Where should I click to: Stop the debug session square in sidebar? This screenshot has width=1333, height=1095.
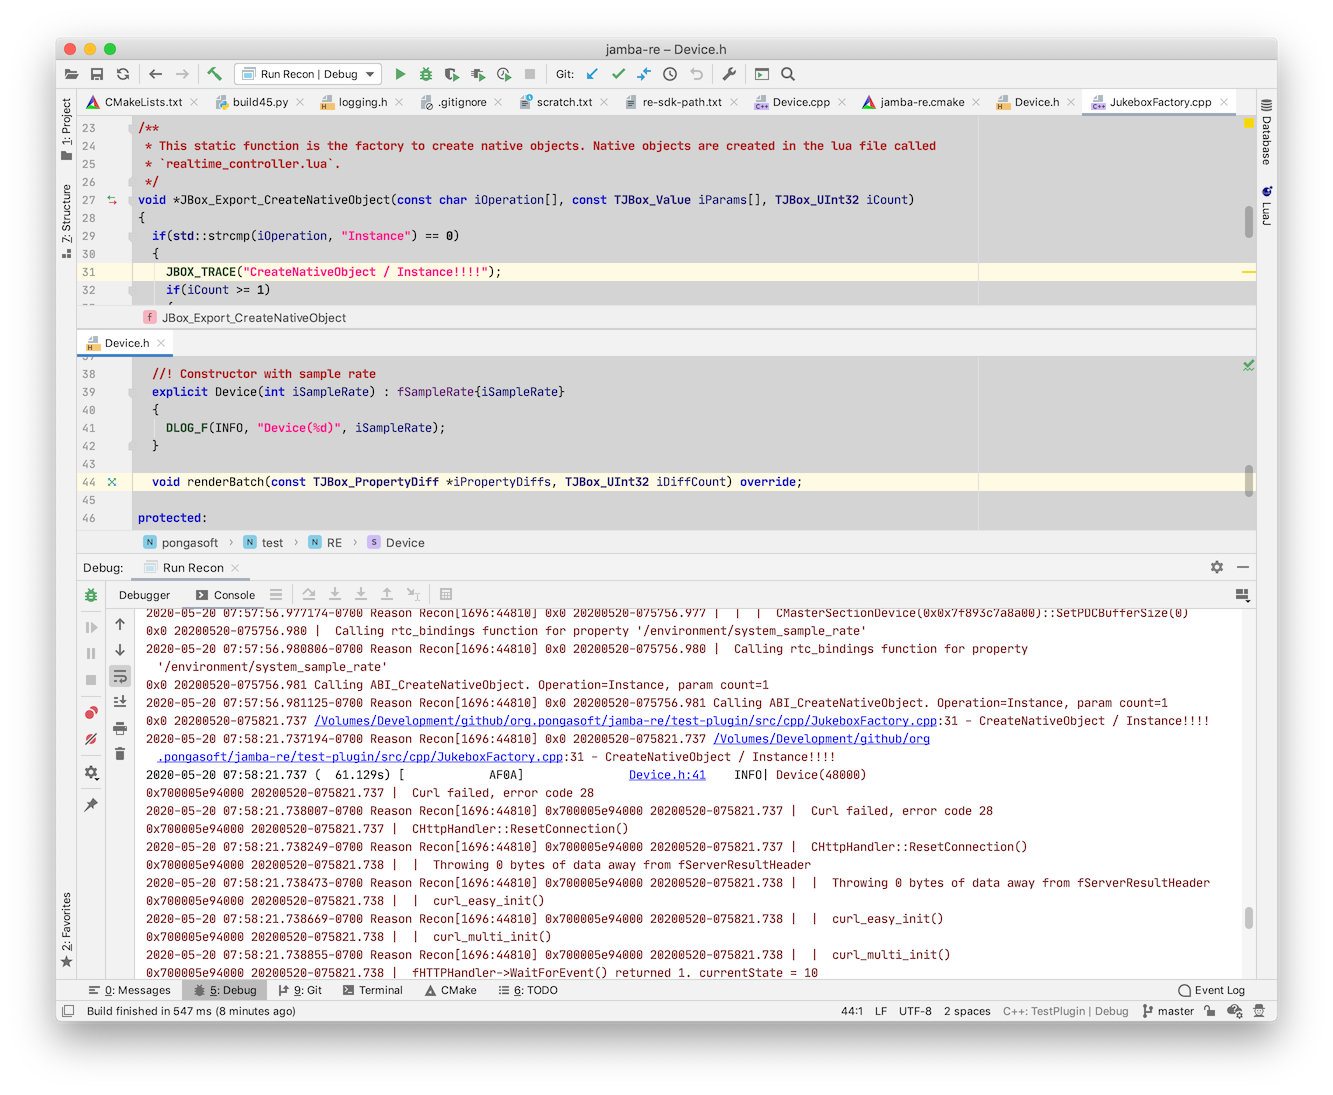[x=91, y=680]
